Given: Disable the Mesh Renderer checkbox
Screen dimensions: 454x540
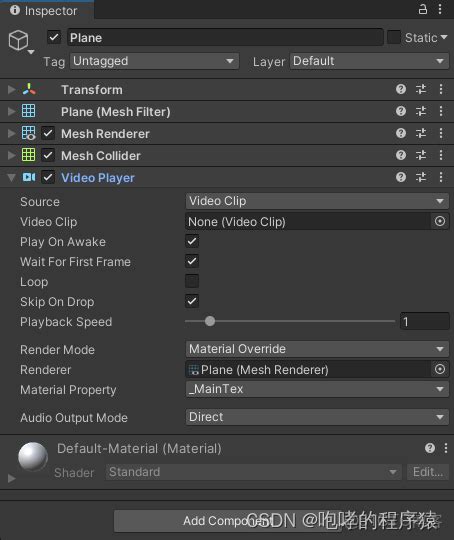Looking at the screenshot, I should (48, 133).
